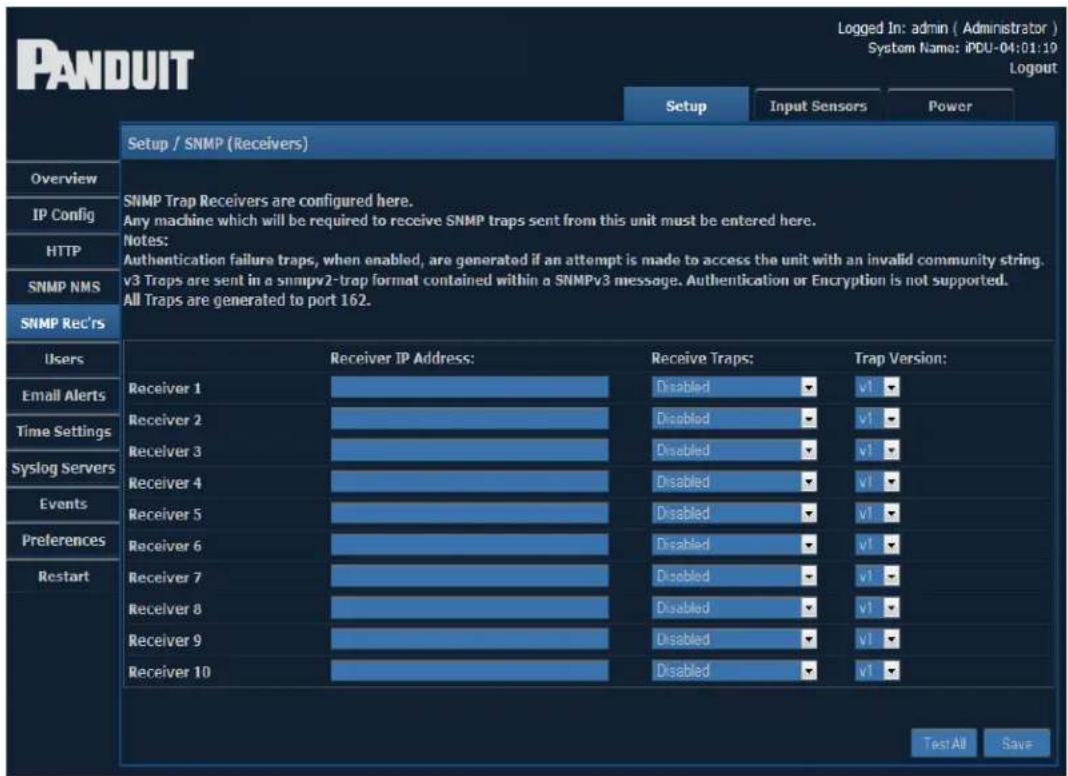Open the Setup tab
The height and width of the screenshot is (776, 1068).
coord(686,106)
